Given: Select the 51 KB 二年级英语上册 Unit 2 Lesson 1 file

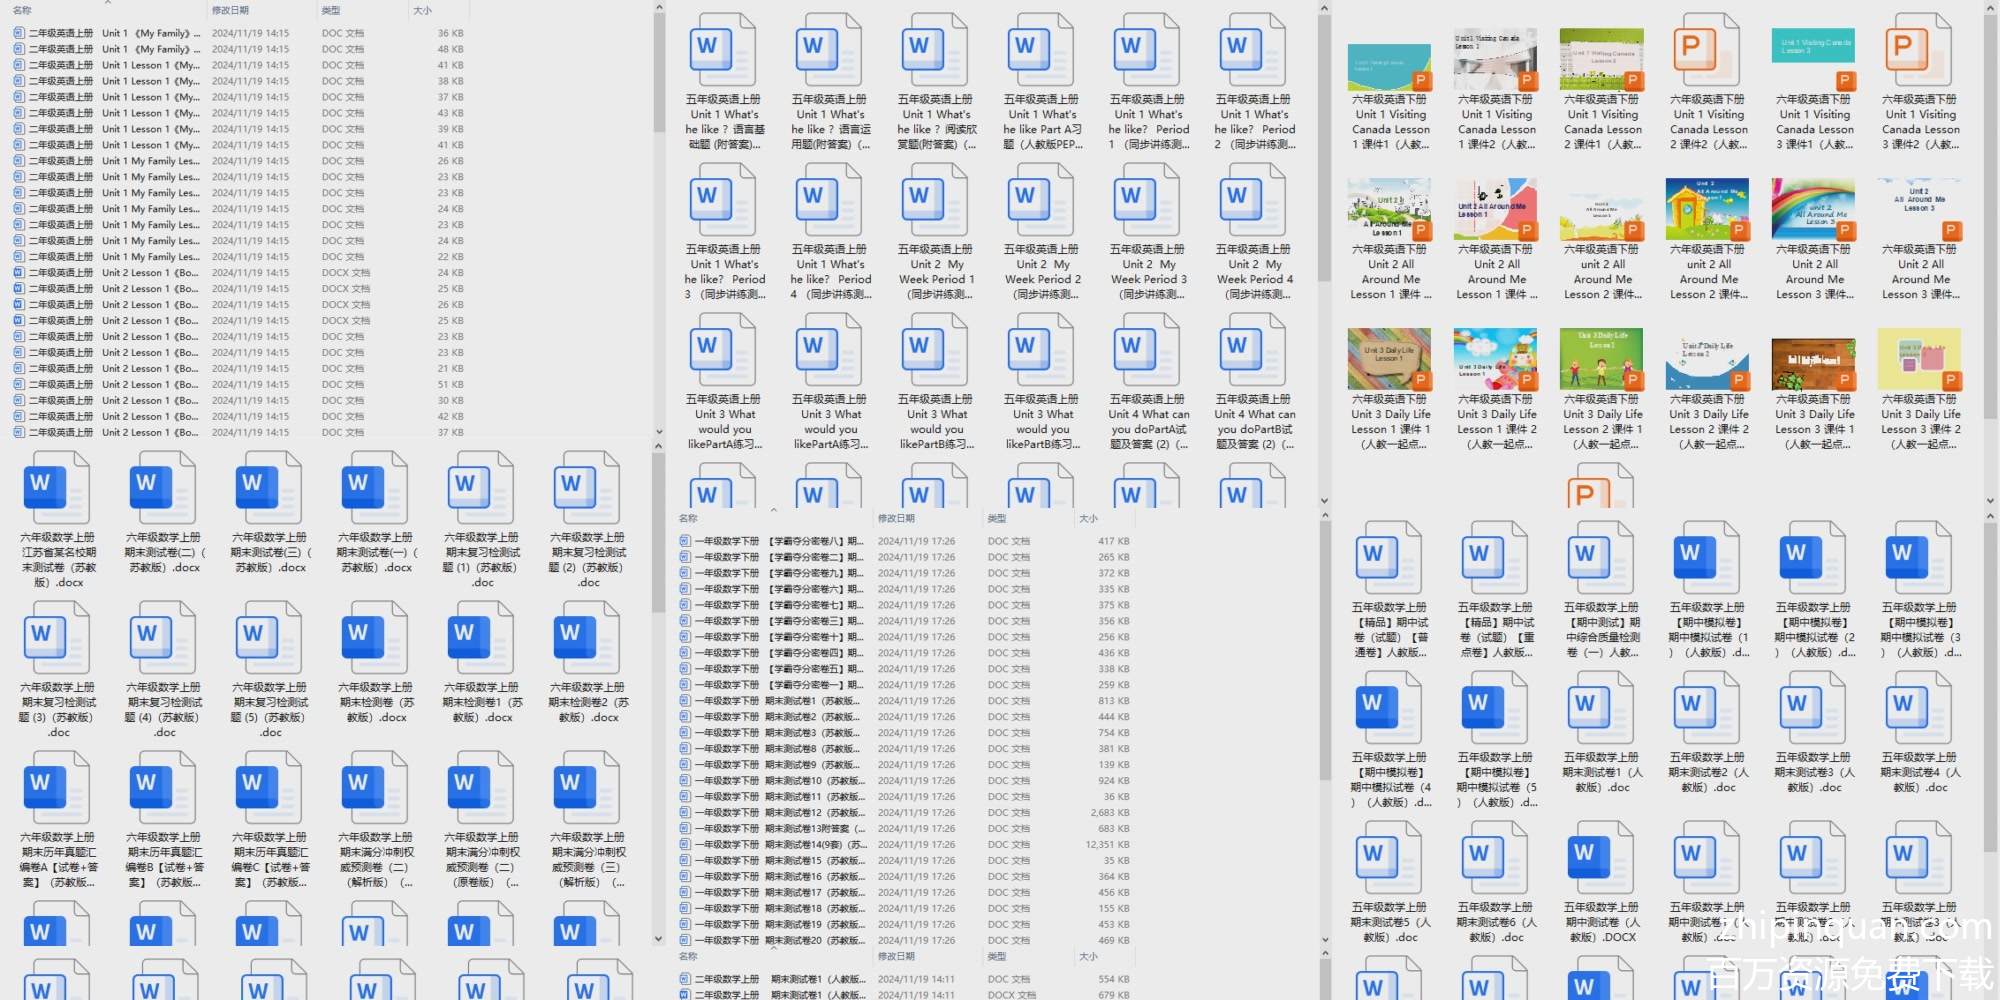Looking at the screenshot, I should (150, 385).
